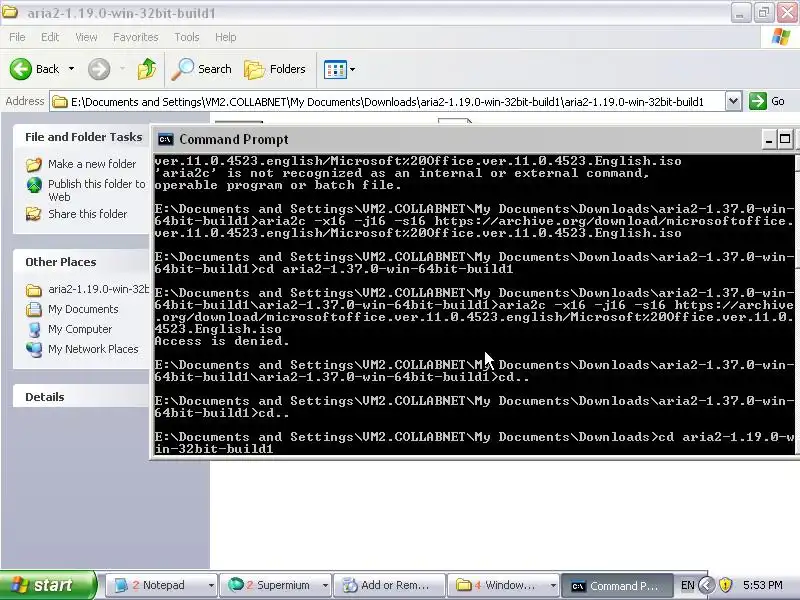The height and width of the screenshot is (600, 800).
Task: Expand the Notepad group dropdown arrow
Action: pos(211,586)
